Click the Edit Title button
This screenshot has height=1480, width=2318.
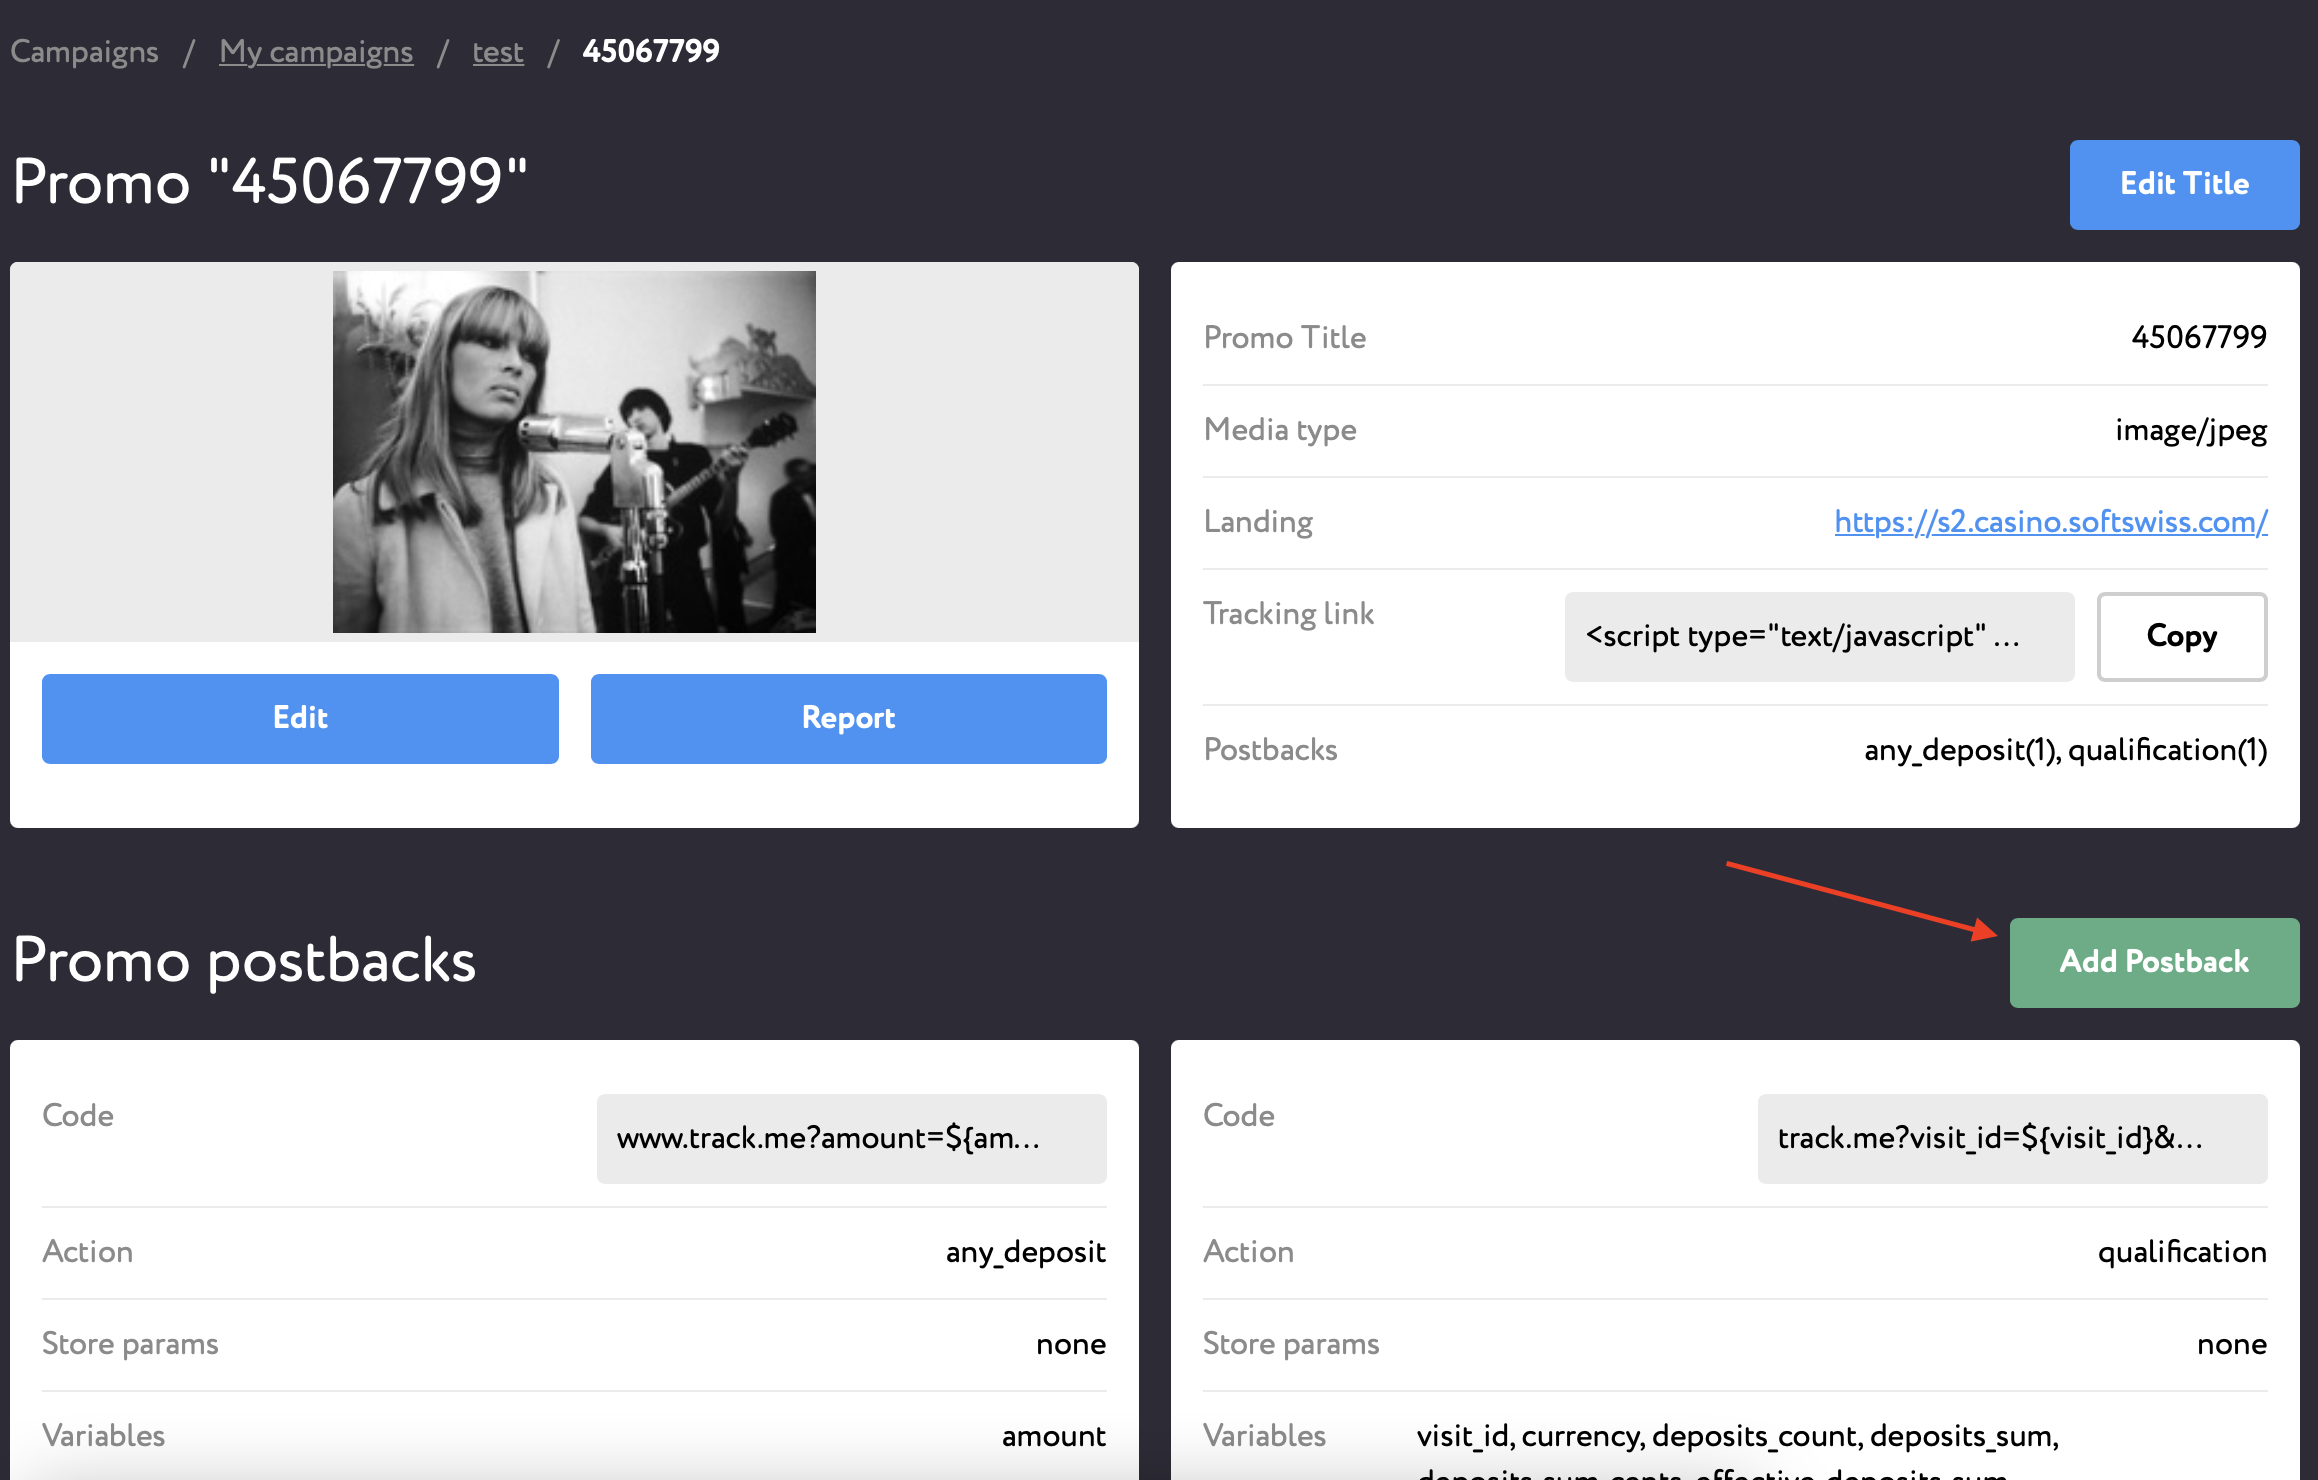click(x=2184, y=185)
